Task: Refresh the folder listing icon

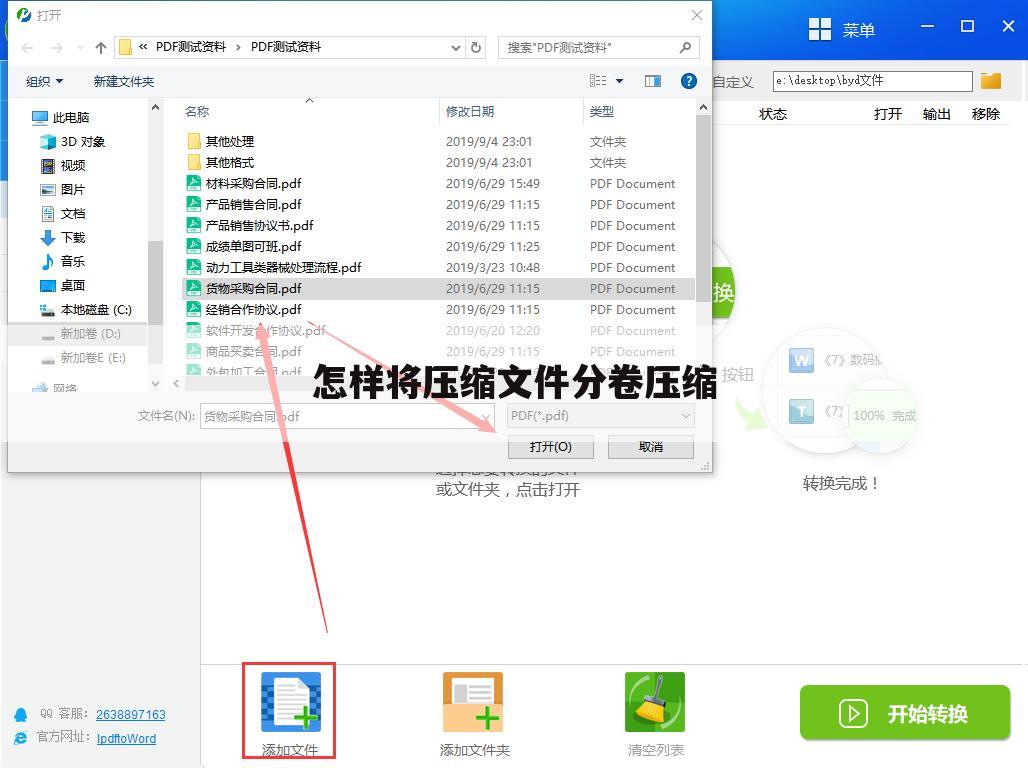Action: tap(476, 47)
